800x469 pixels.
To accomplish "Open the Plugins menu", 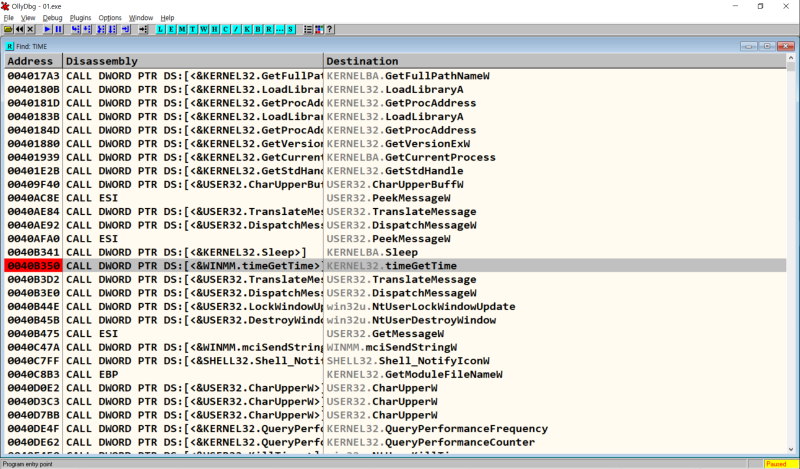I will point(80,18).
